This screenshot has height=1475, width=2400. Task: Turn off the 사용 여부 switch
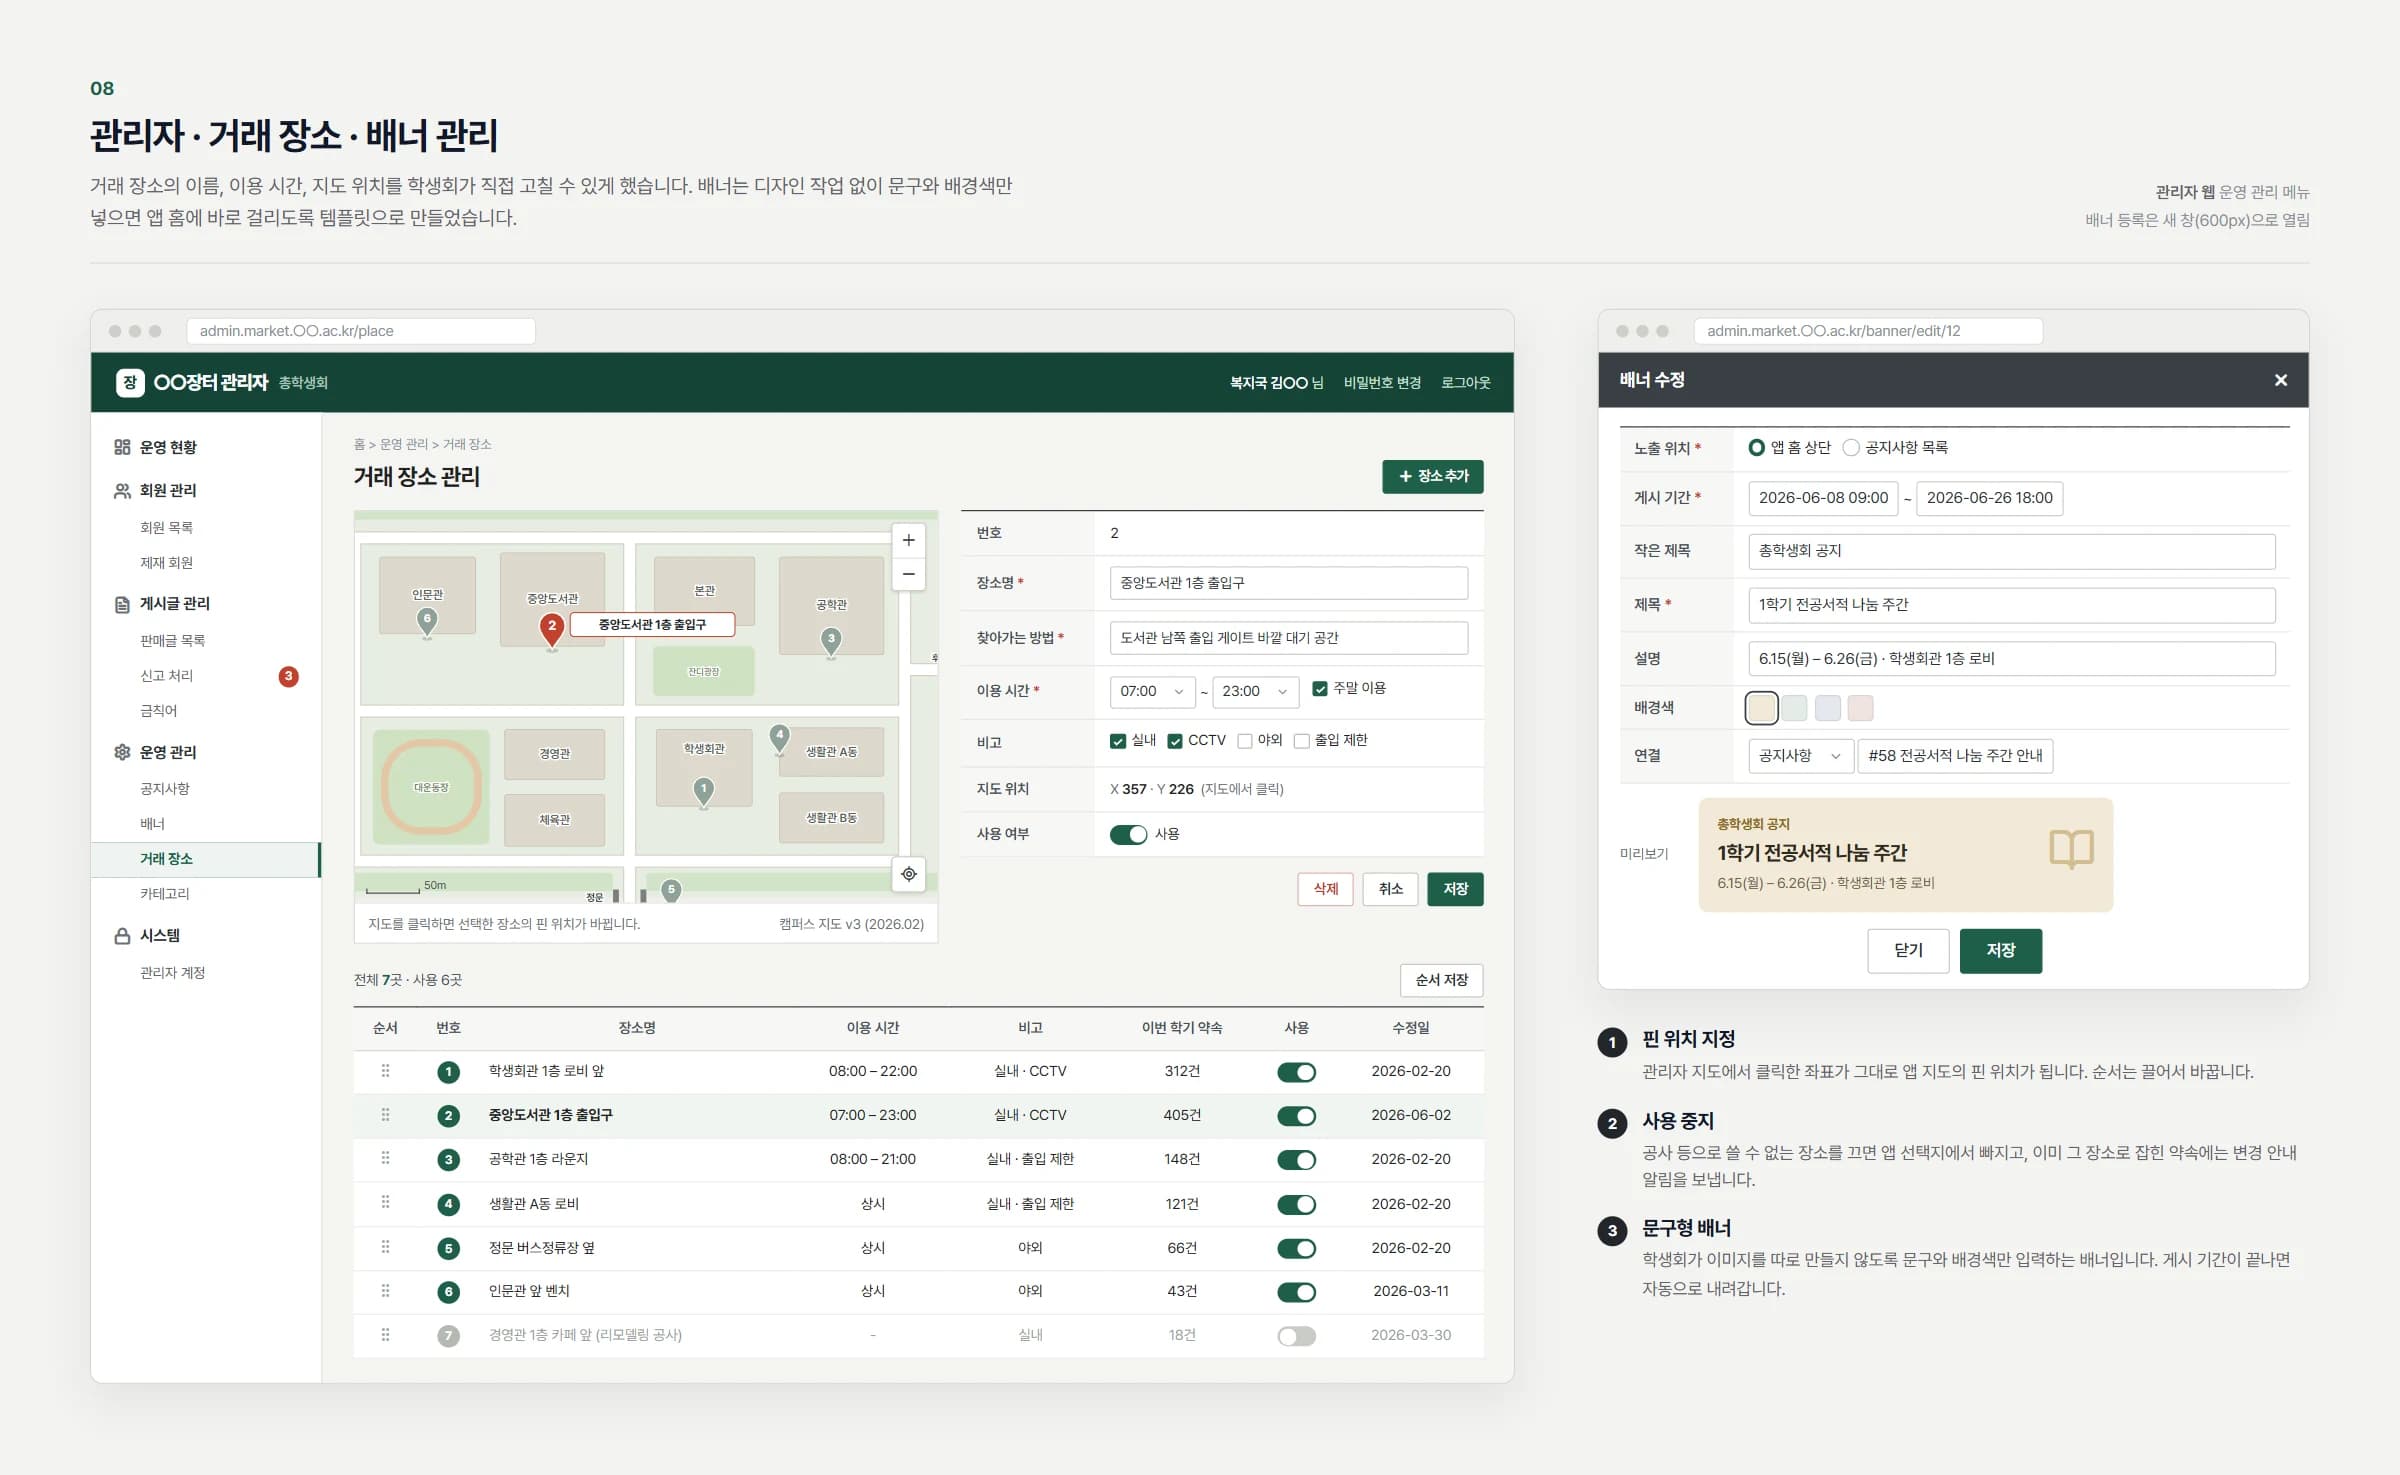click(x=1128, y=834)
